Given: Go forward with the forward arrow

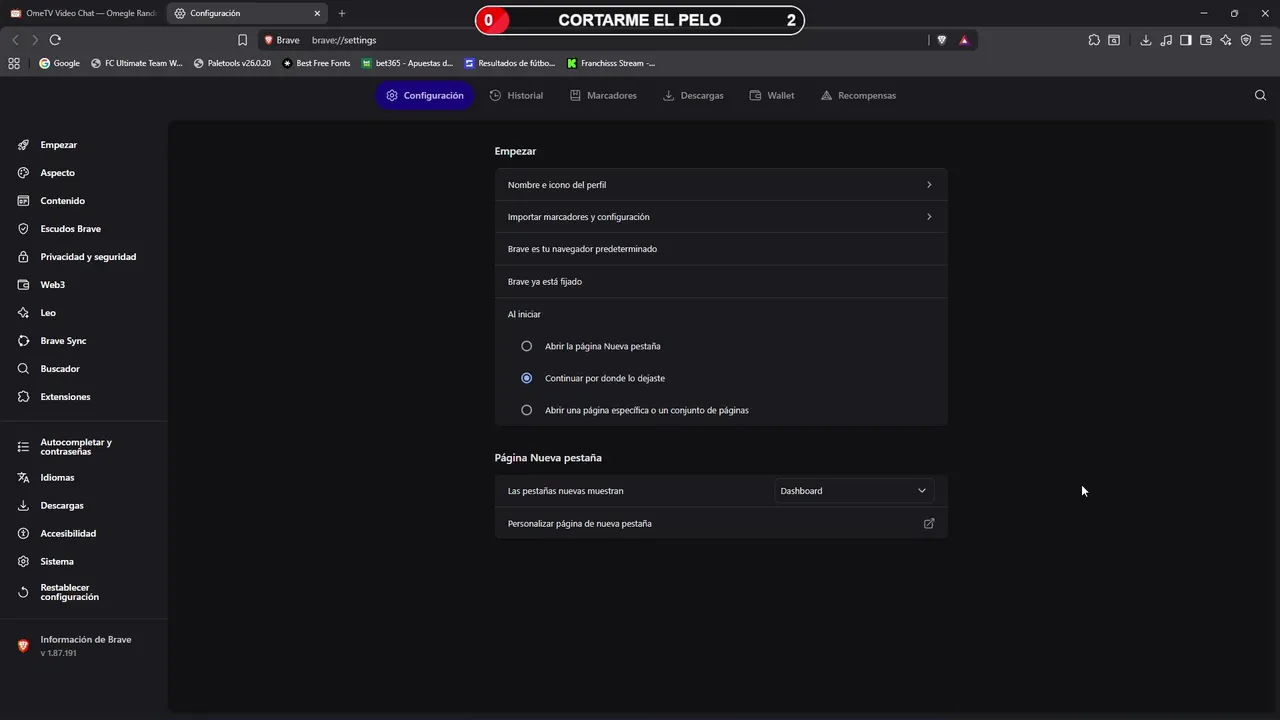Looking at the screenshot, I should pos(35,40).
